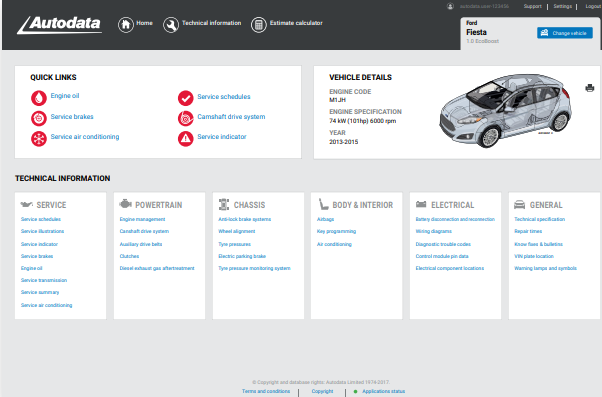The width and height of the screenshot is (602, 397).
Task: Open the Repair times link
Action: tap(528, 231)
